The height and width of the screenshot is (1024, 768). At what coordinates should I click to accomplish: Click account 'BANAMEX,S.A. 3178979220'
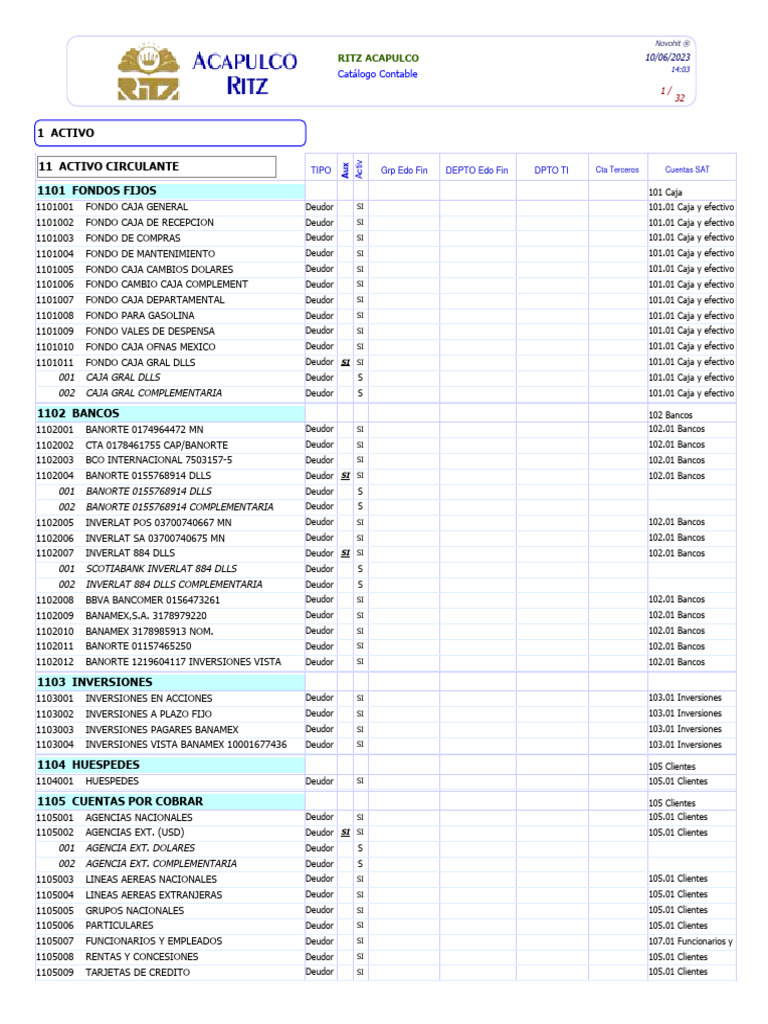tap(146, 616)
